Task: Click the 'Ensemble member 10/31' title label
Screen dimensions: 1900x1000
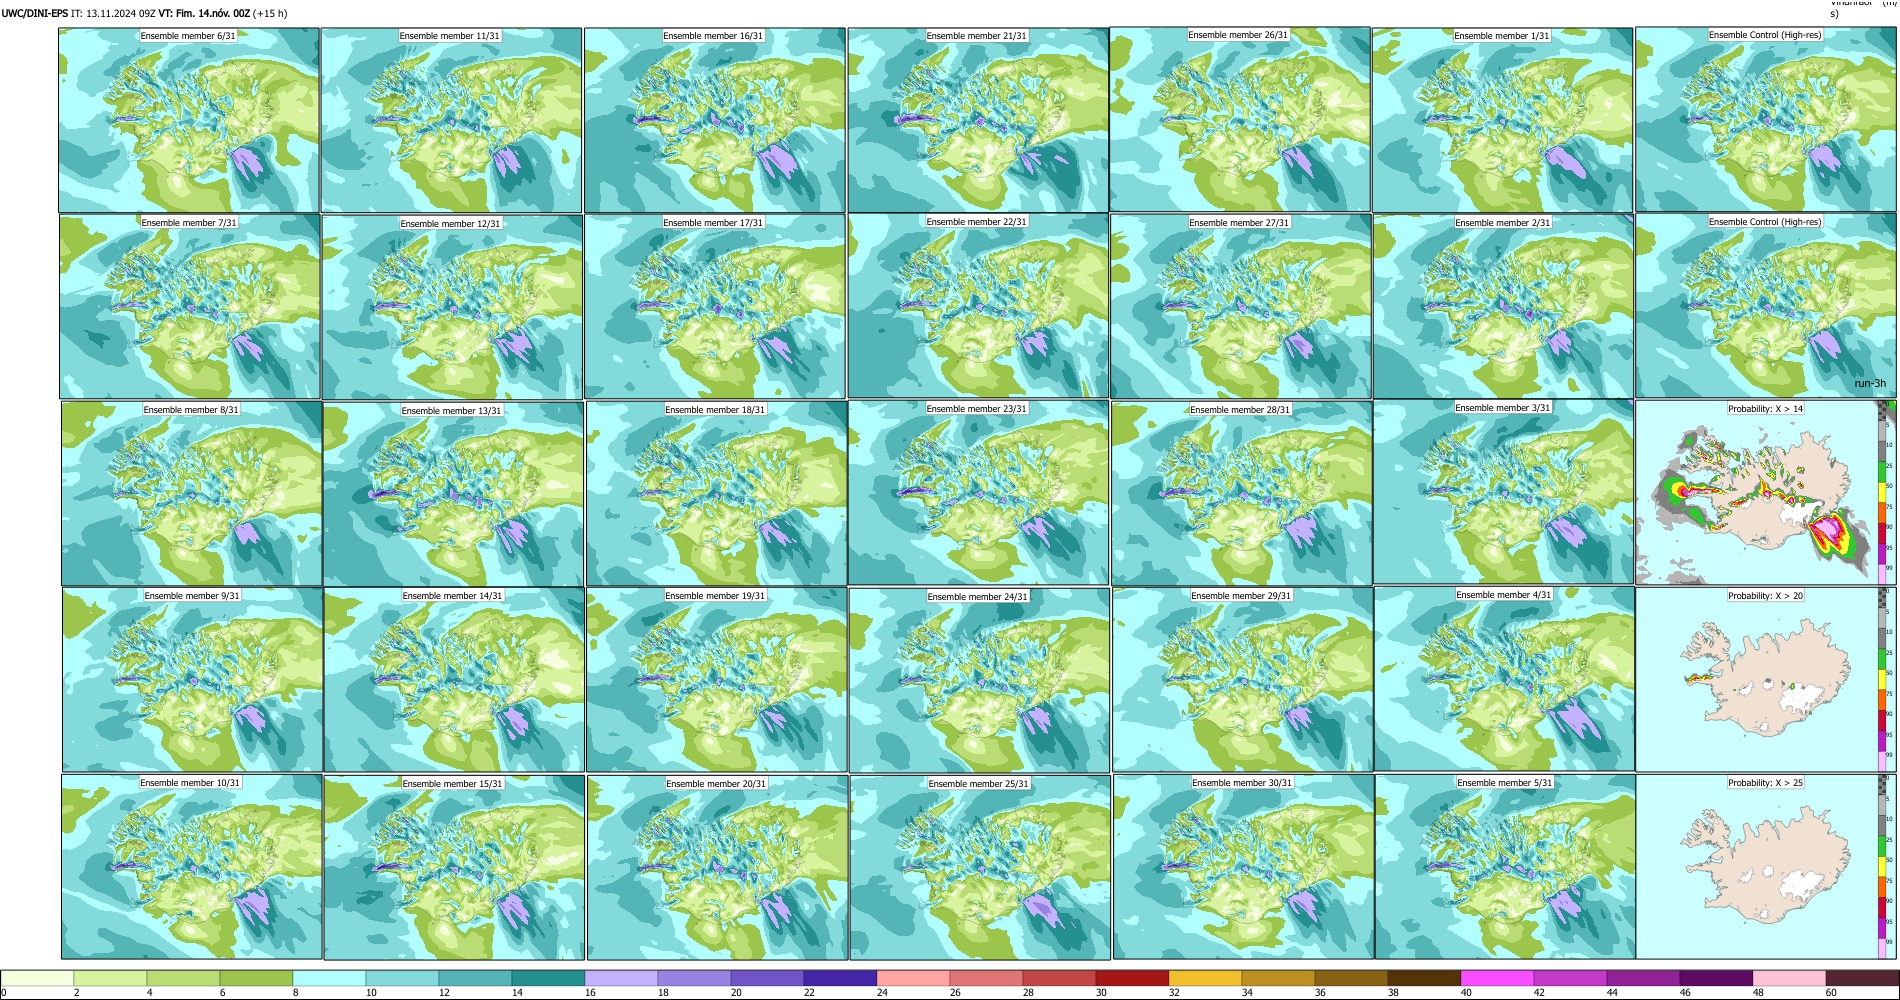Action: (190, 783)
